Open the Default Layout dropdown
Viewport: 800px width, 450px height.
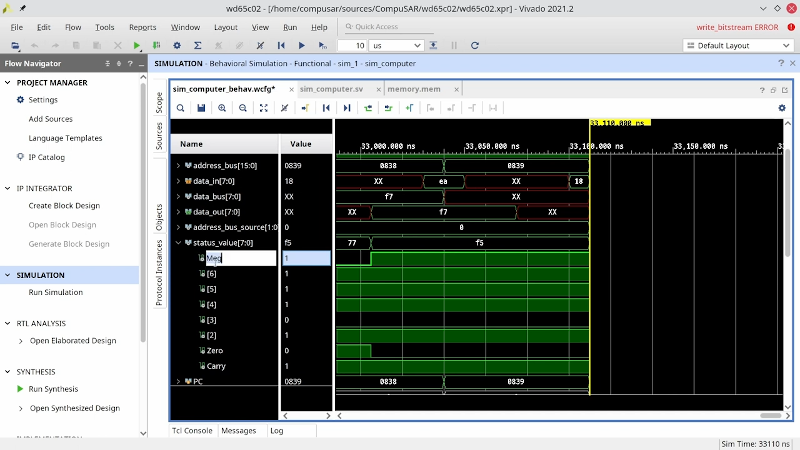(736, 45)
